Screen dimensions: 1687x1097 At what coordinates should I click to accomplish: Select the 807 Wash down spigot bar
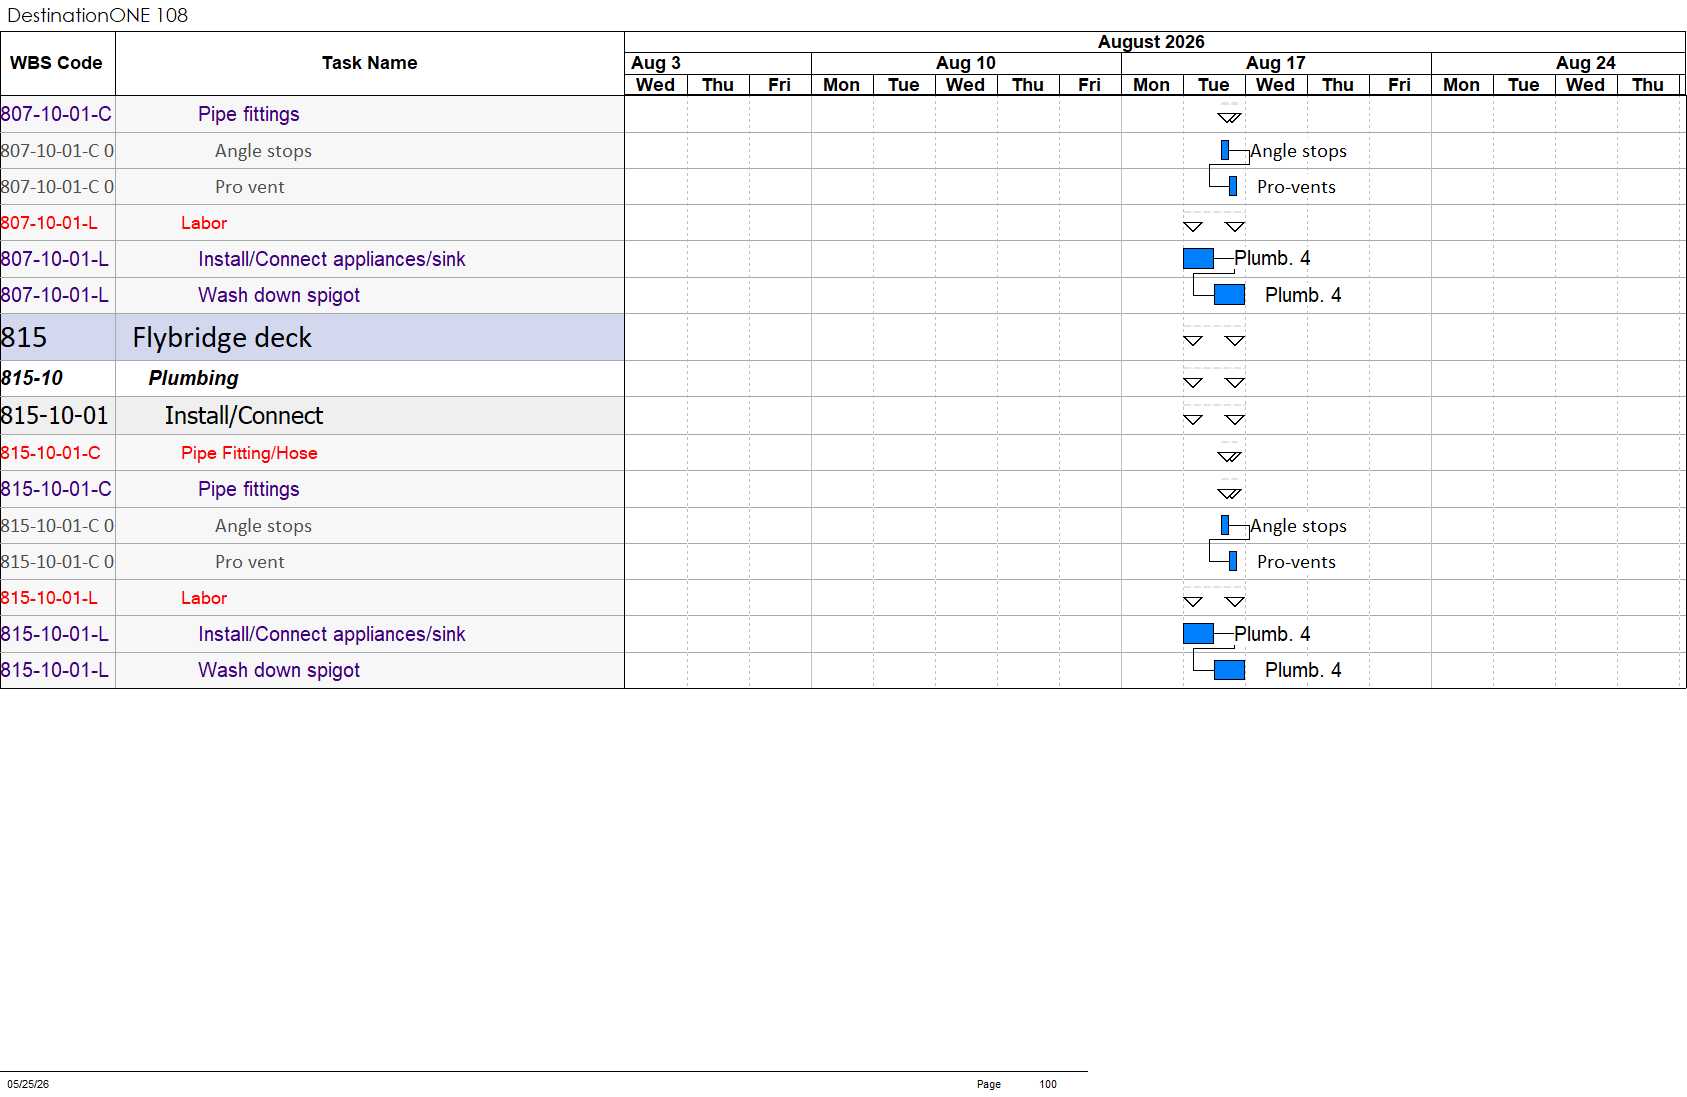(x=1229, y=294)
